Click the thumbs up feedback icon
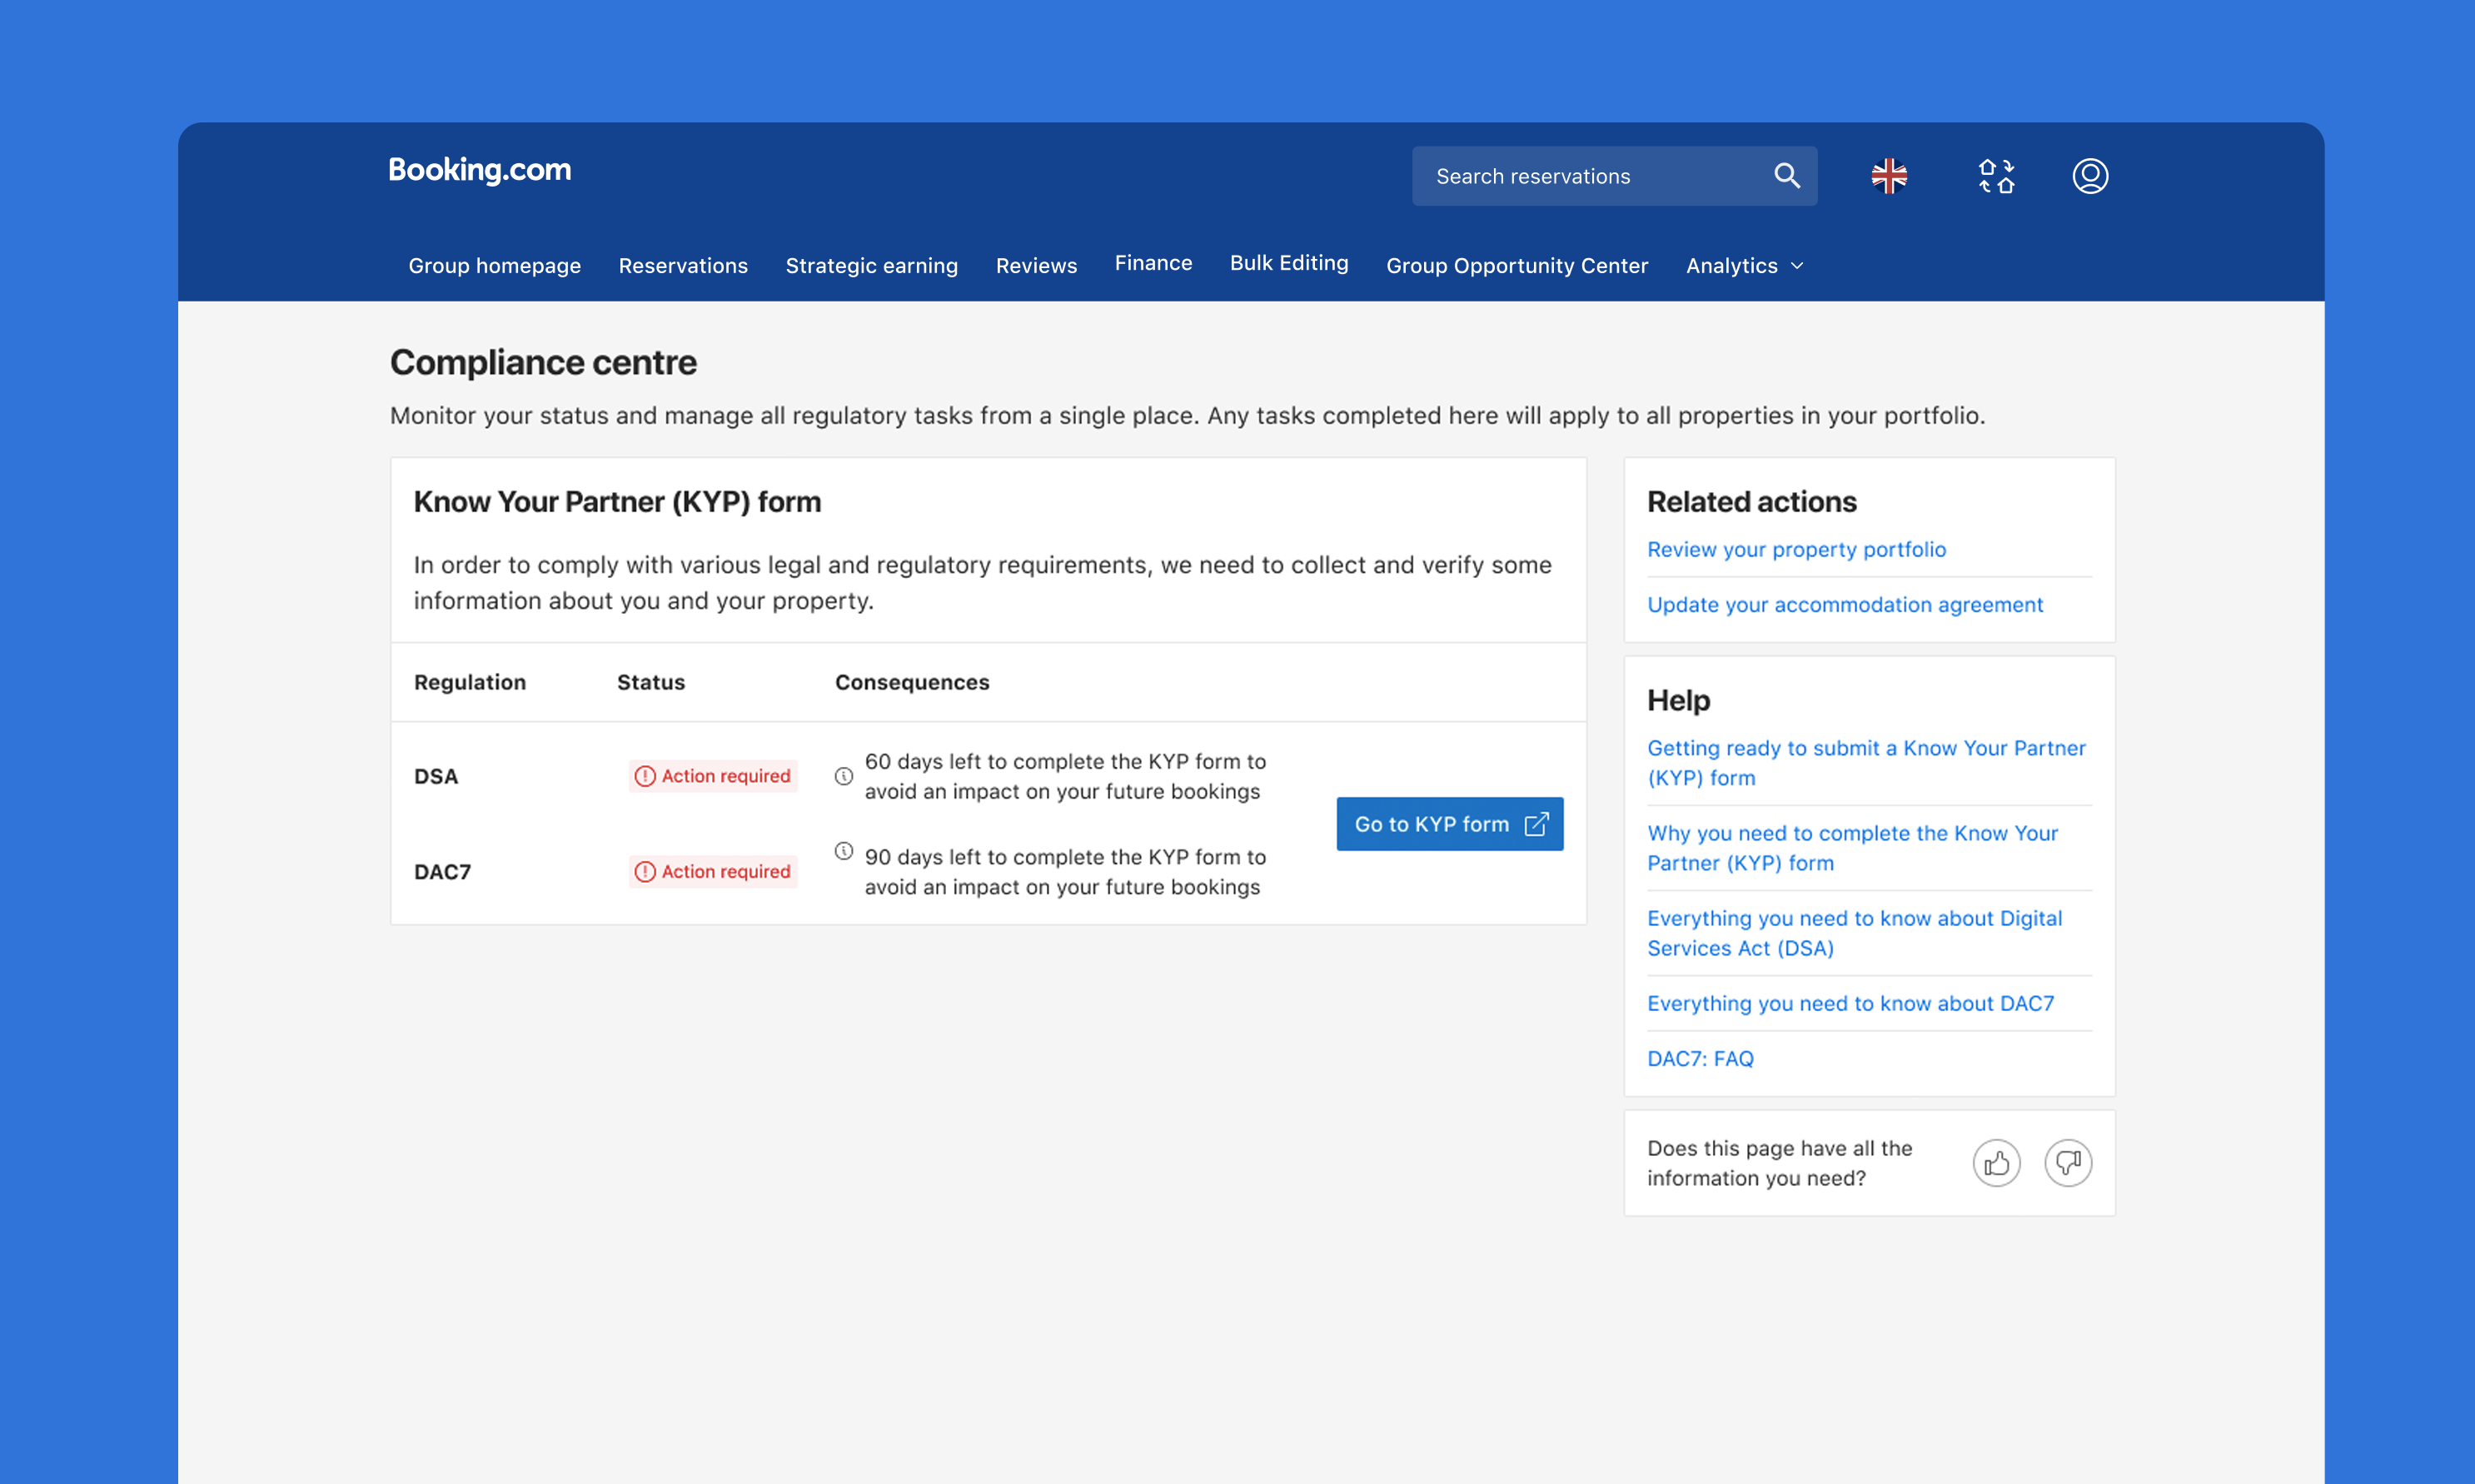 pyautogui.click(x=1996, y=1163)
